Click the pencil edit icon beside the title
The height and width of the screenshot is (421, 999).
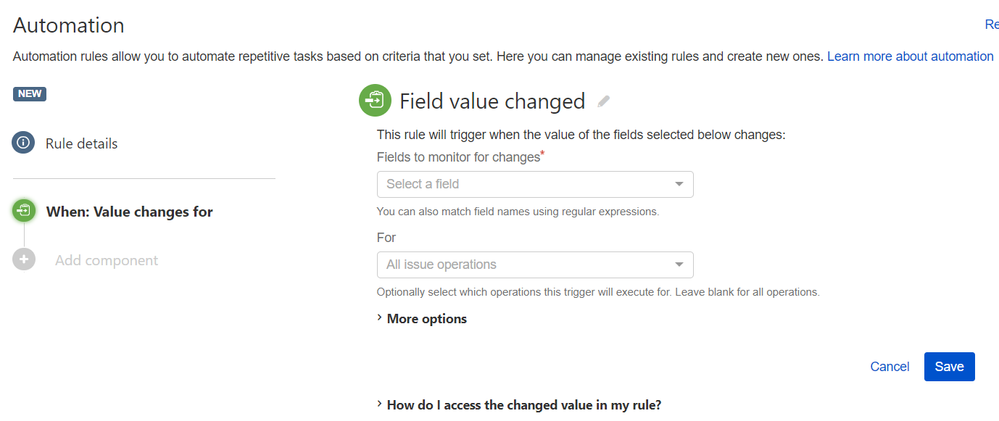point(603,101)
